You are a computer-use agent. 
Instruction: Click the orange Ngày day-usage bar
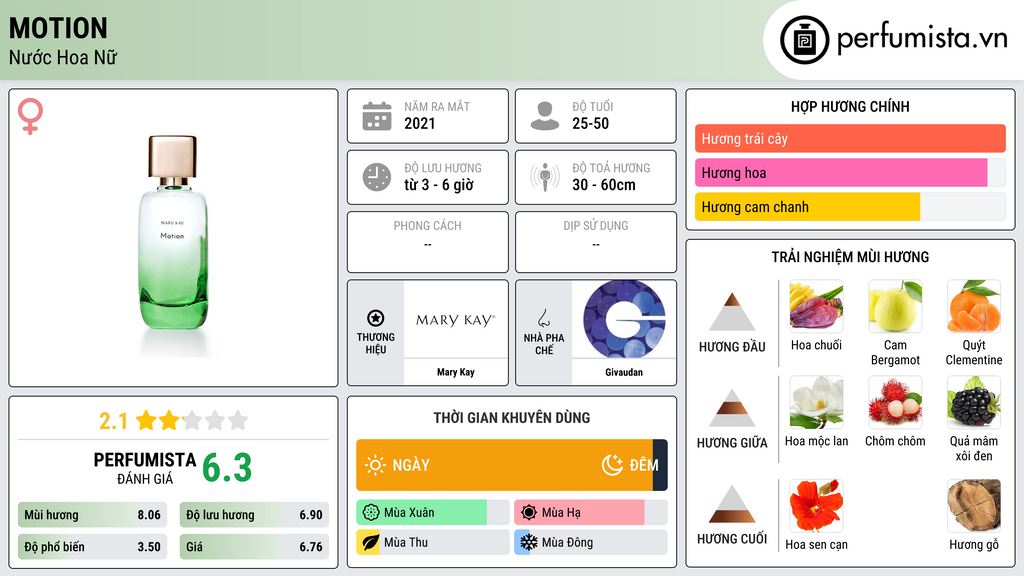pos(504,465)
